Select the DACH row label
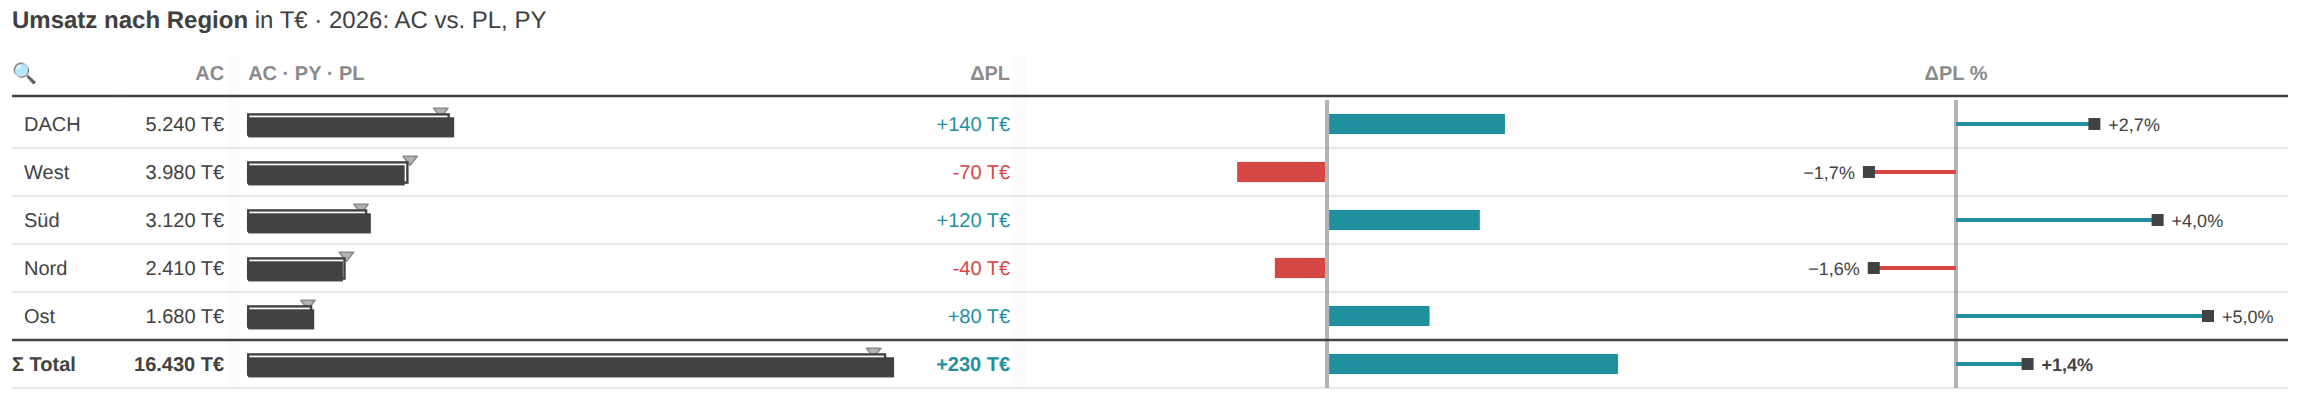The image size is (2300, 405). point(52,124)
